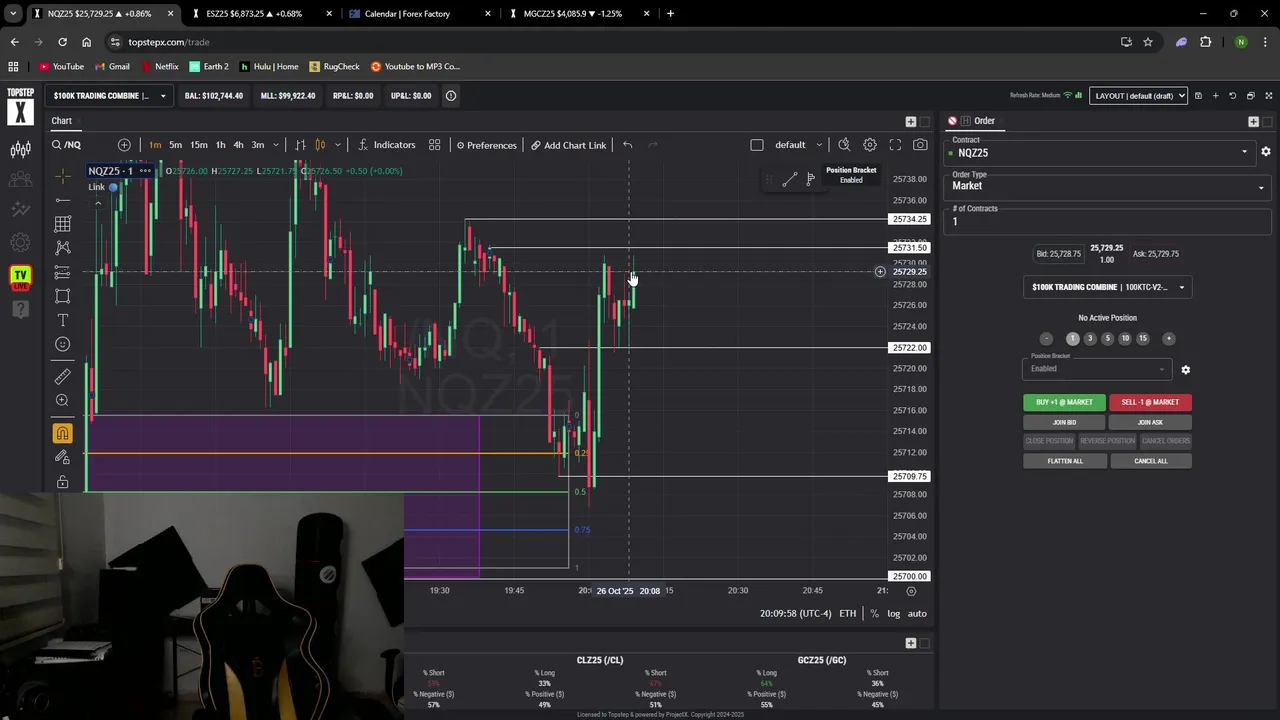Choose the candlestick chart style icon
The image size is (1280, 720).
(320, 145)
